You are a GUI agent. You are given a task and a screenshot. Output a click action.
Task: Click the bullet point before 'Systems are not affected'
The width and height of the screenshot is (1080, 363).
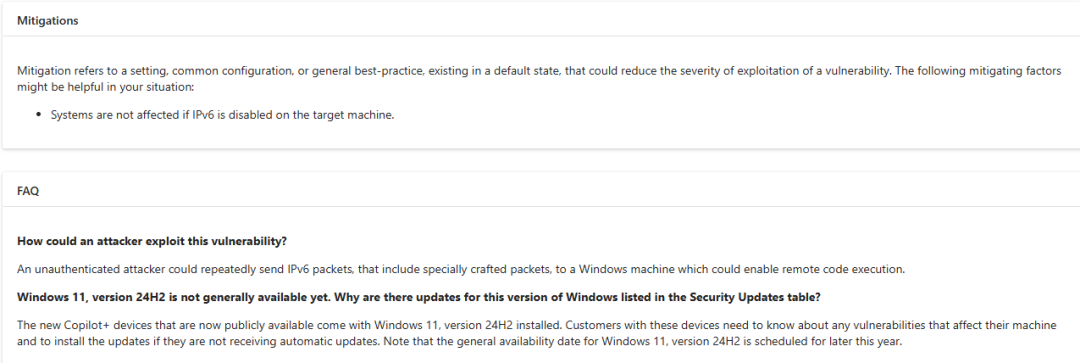click(40, 115)
